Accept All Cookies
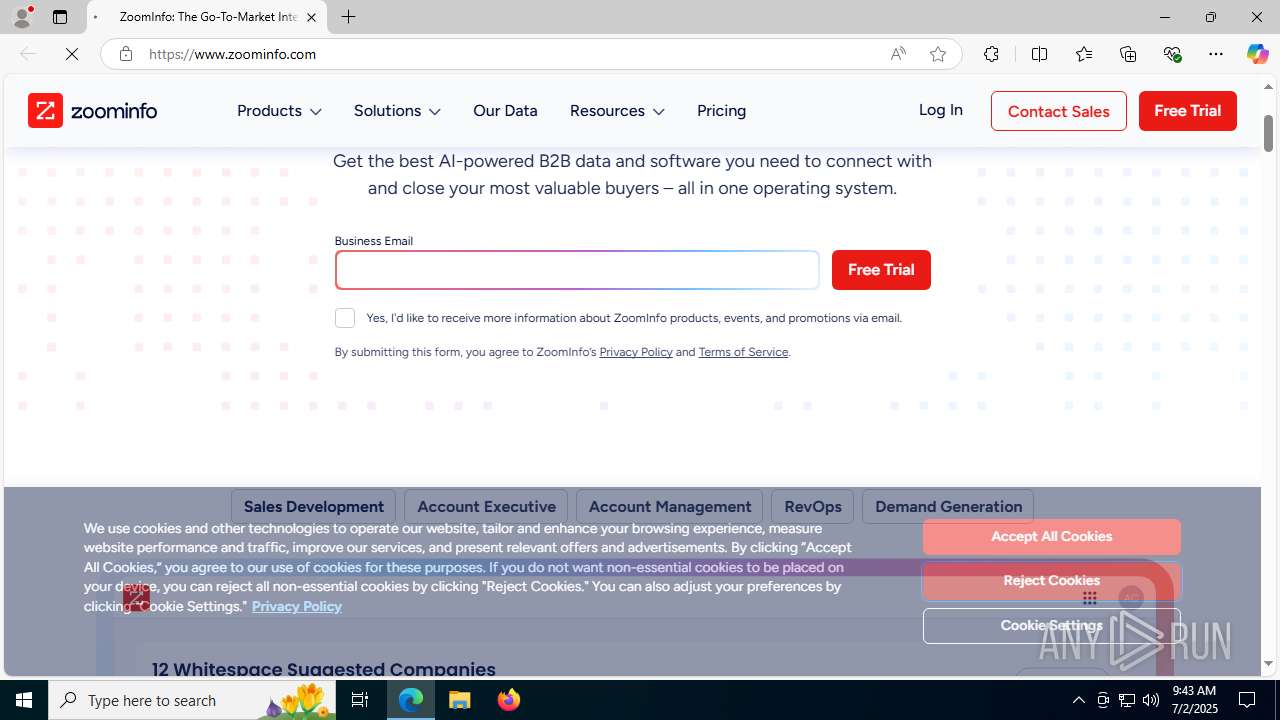The image size is (1280, 720). coord(1052,537)
